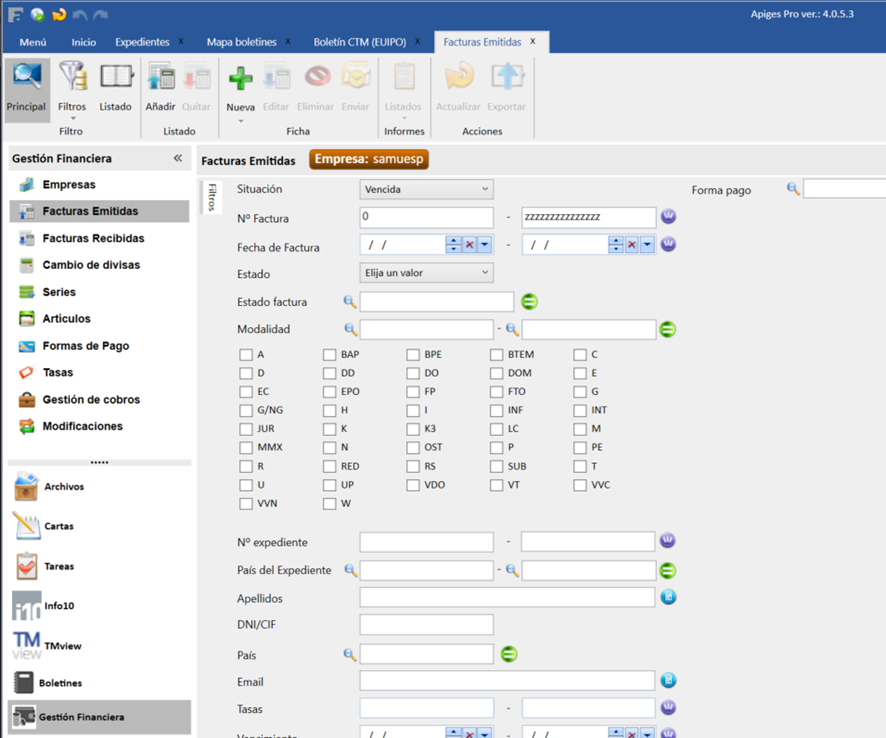Open the Filtros dropdown arrow in ribbon
Viewport: 886px width, 738px height.
(x=72, y=120)
